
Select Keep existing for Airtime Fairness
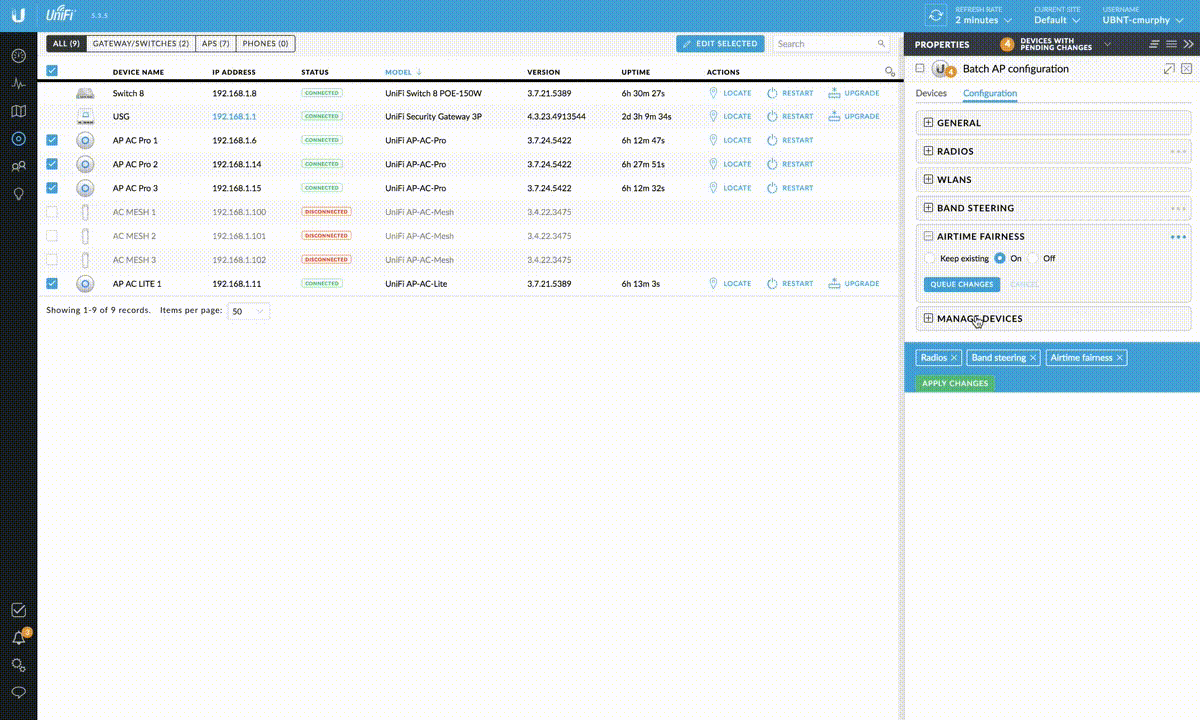(930, 258)
